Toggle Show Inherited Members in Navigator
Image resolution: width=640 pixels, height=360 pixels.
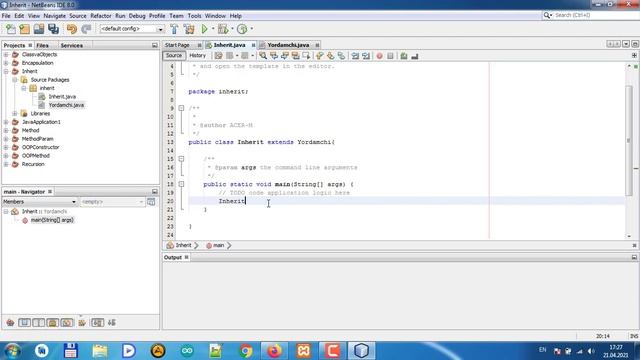coord(10,323)
